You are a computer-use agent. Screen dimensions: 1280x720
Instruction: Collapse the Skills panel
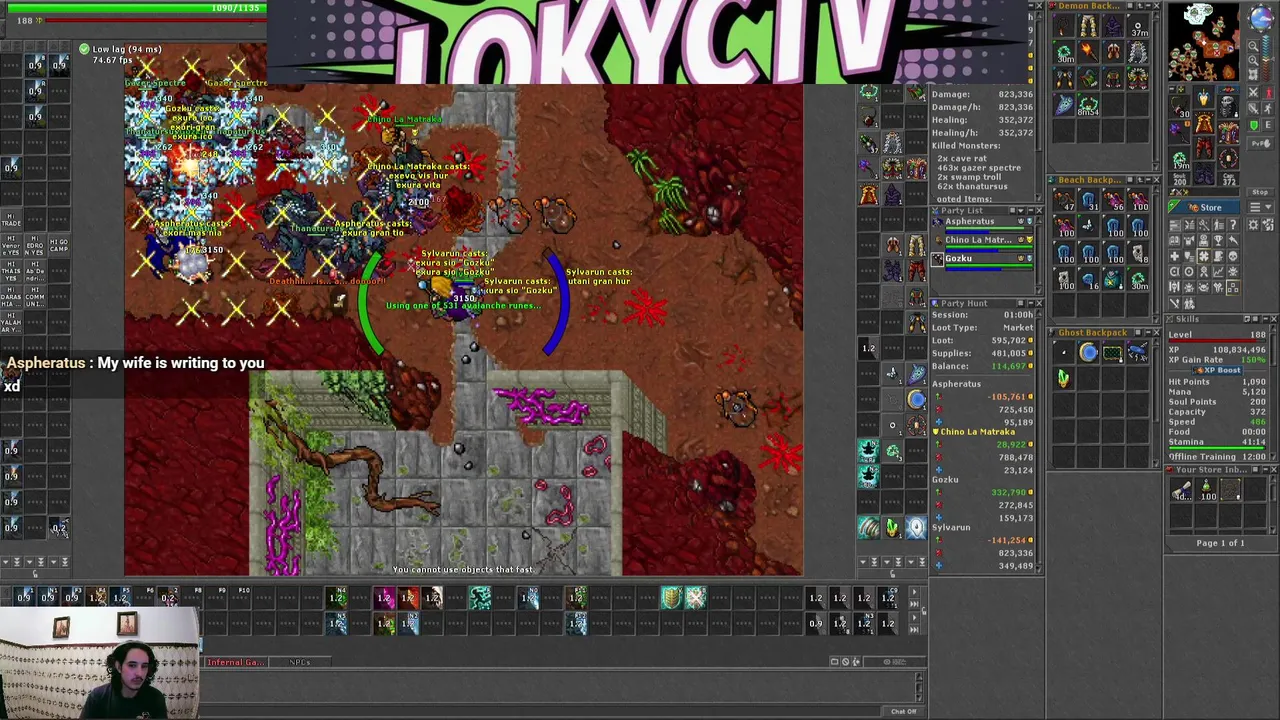1264,319
